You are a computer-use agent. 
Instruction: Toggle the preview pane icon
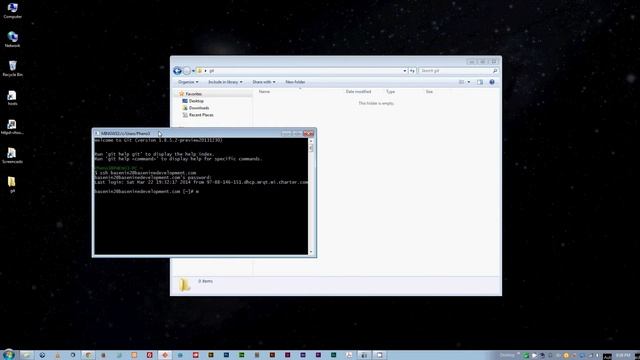480,82
